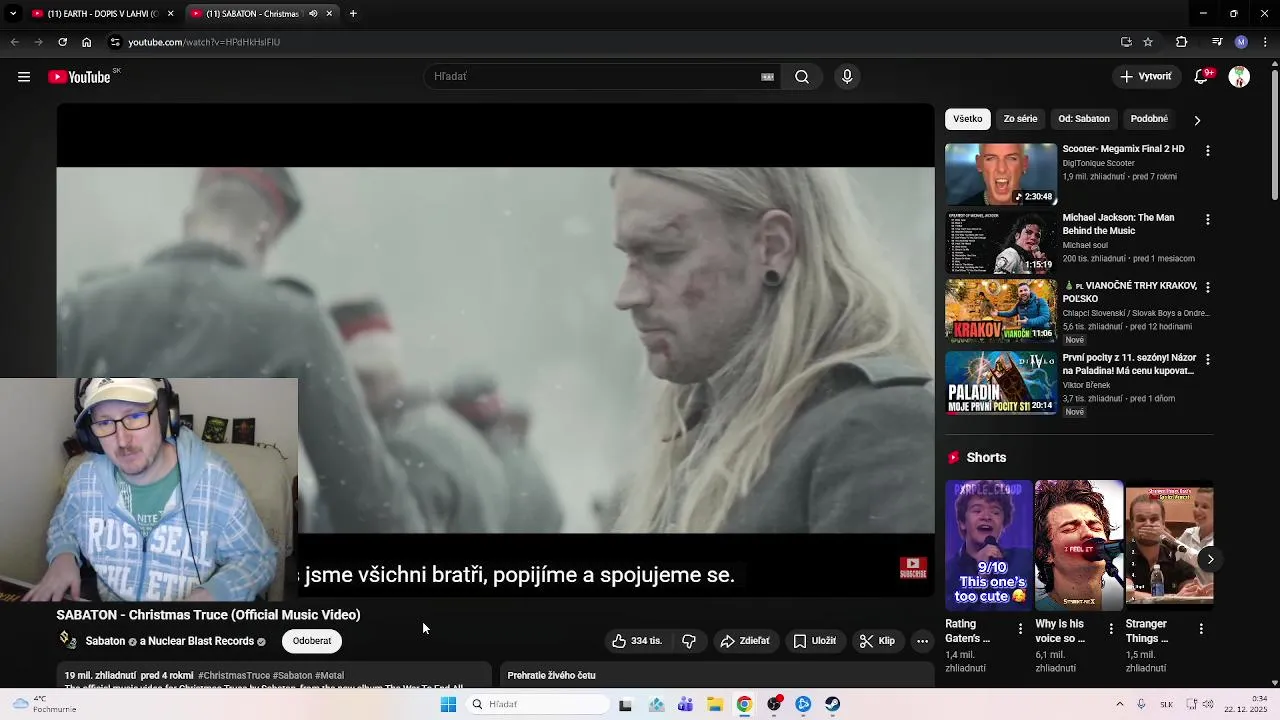Bookmark this page with star
Image resolution: width=1280 pixels, height=720 pixels.
1148,42
